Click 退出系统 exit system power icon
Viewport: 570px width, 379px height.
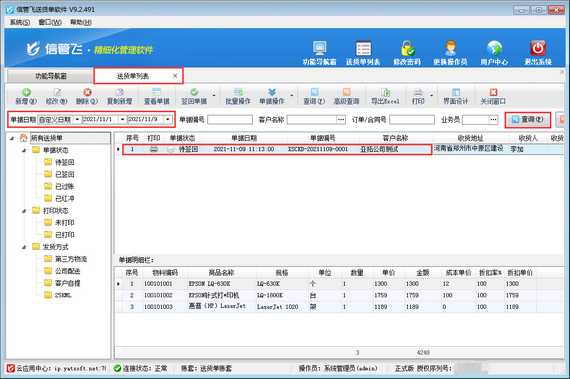538,48
